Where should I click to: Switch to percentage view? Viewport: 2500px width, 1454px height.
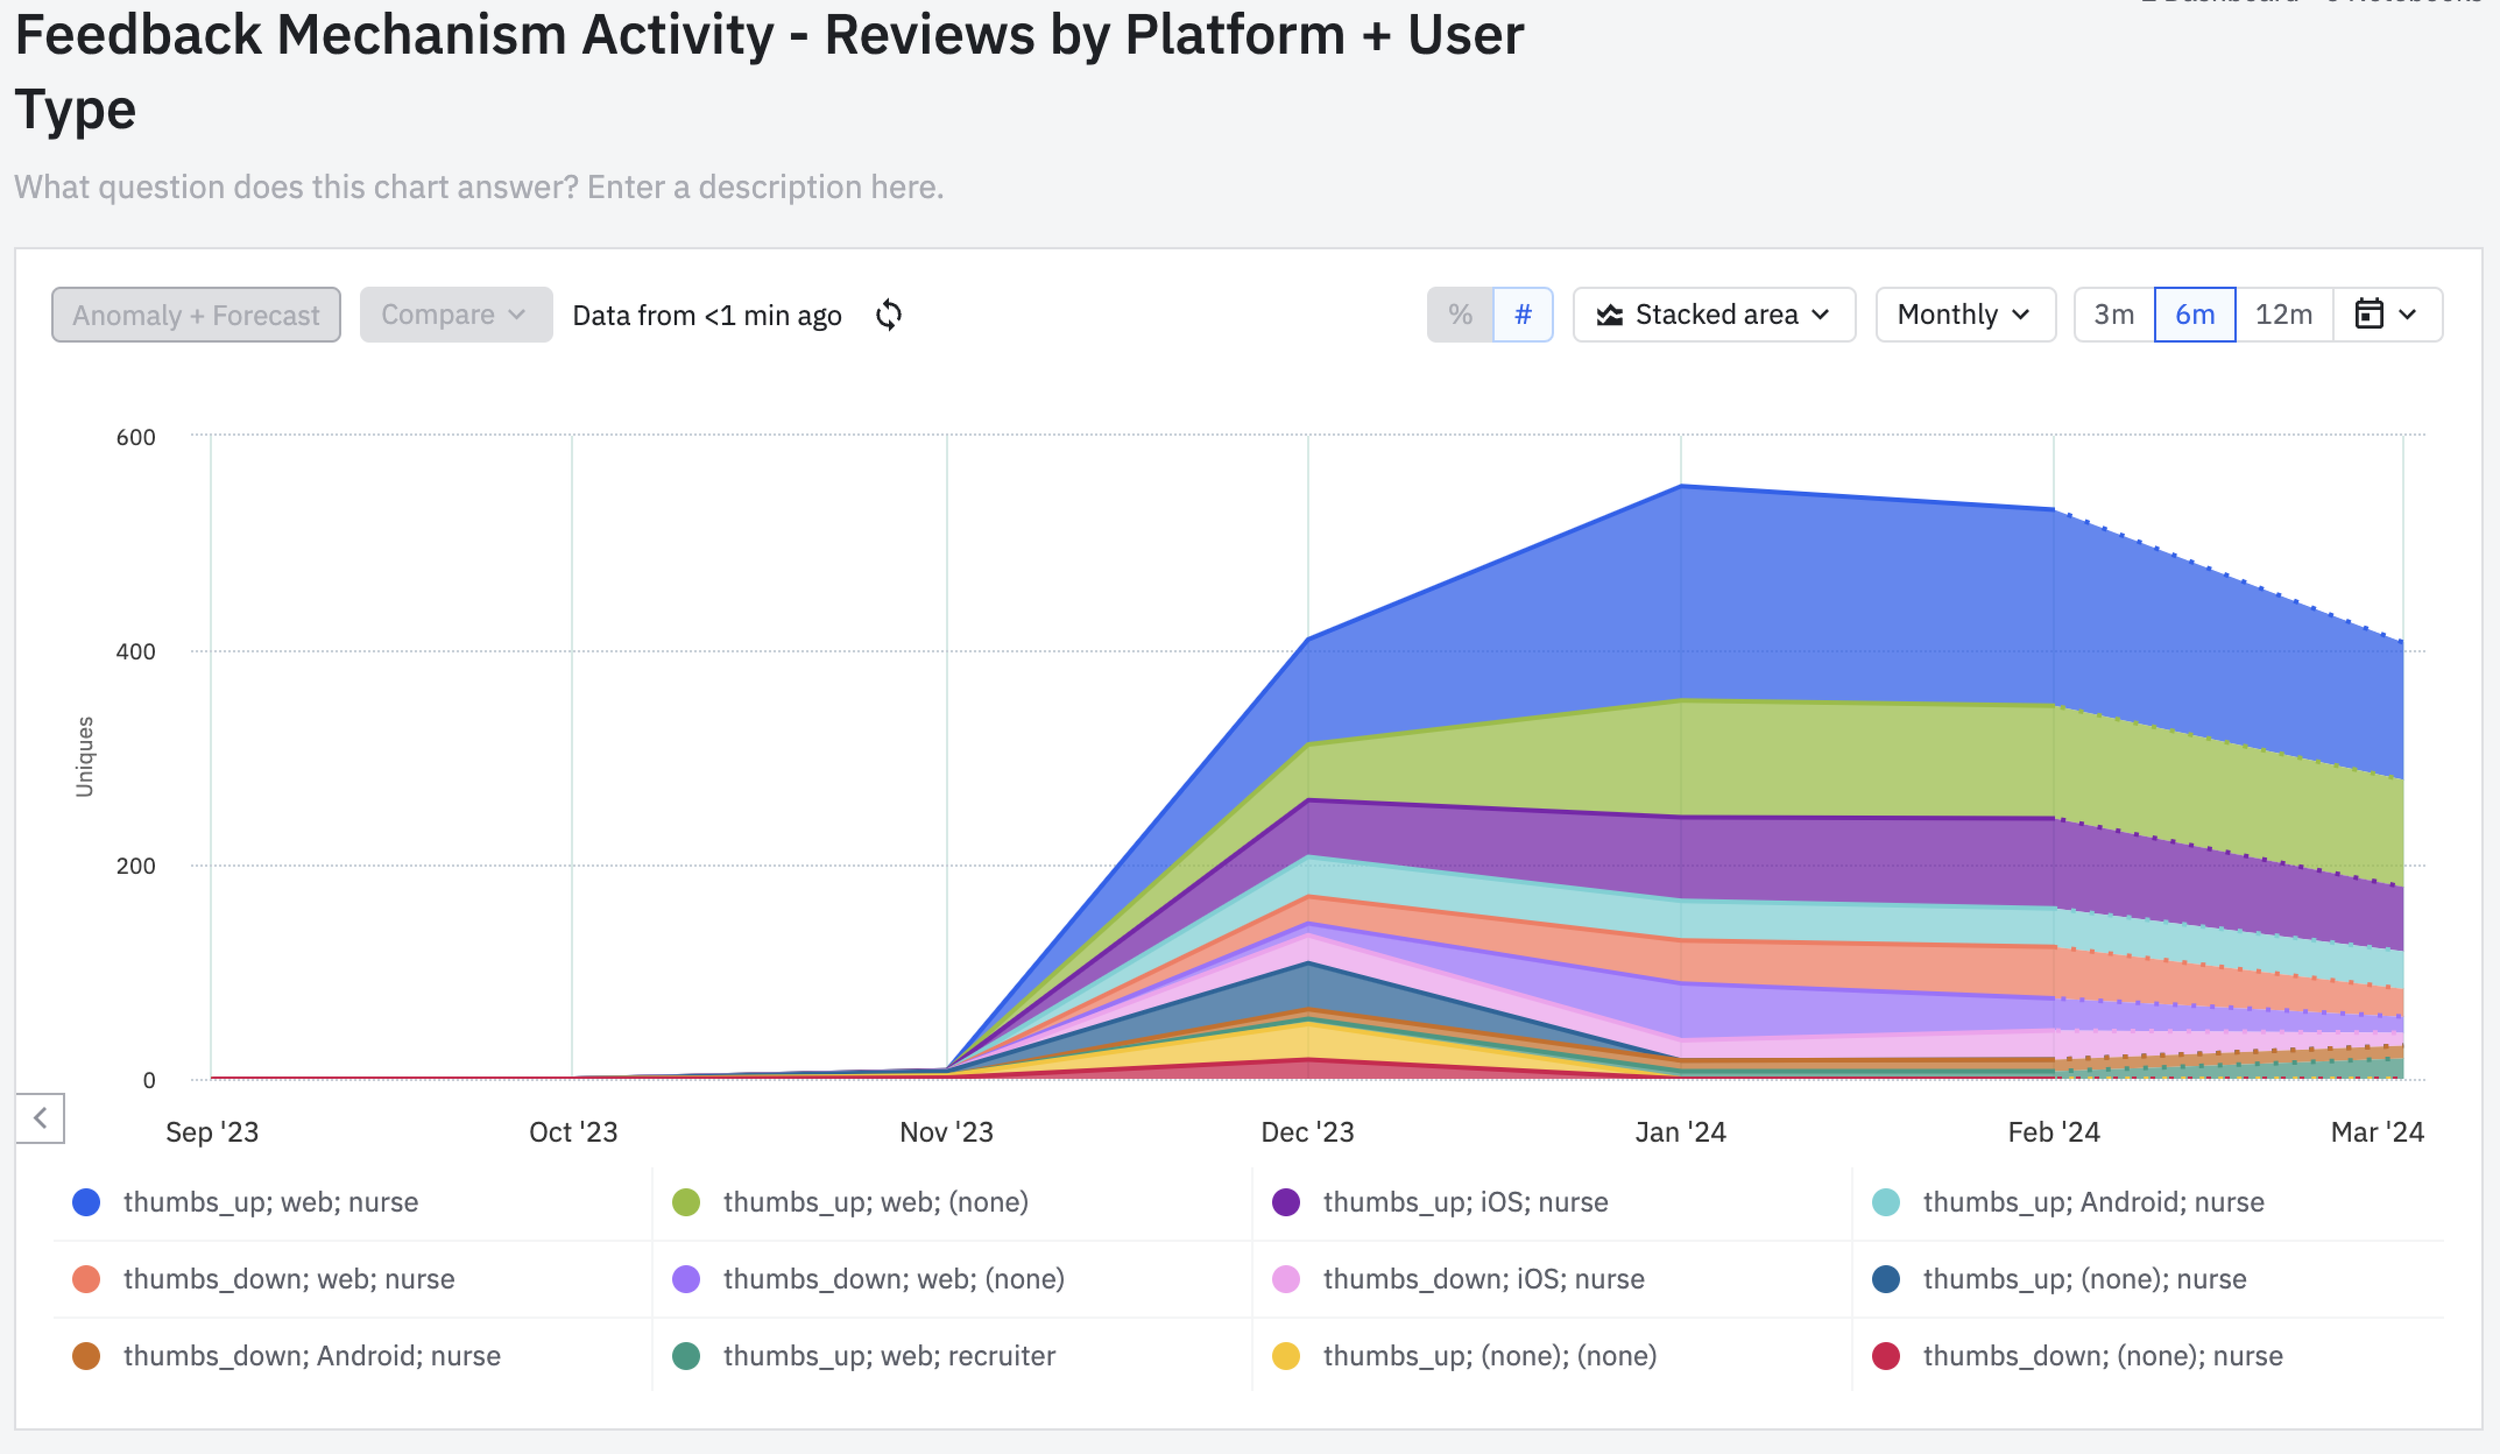[x=1459, y=315]
